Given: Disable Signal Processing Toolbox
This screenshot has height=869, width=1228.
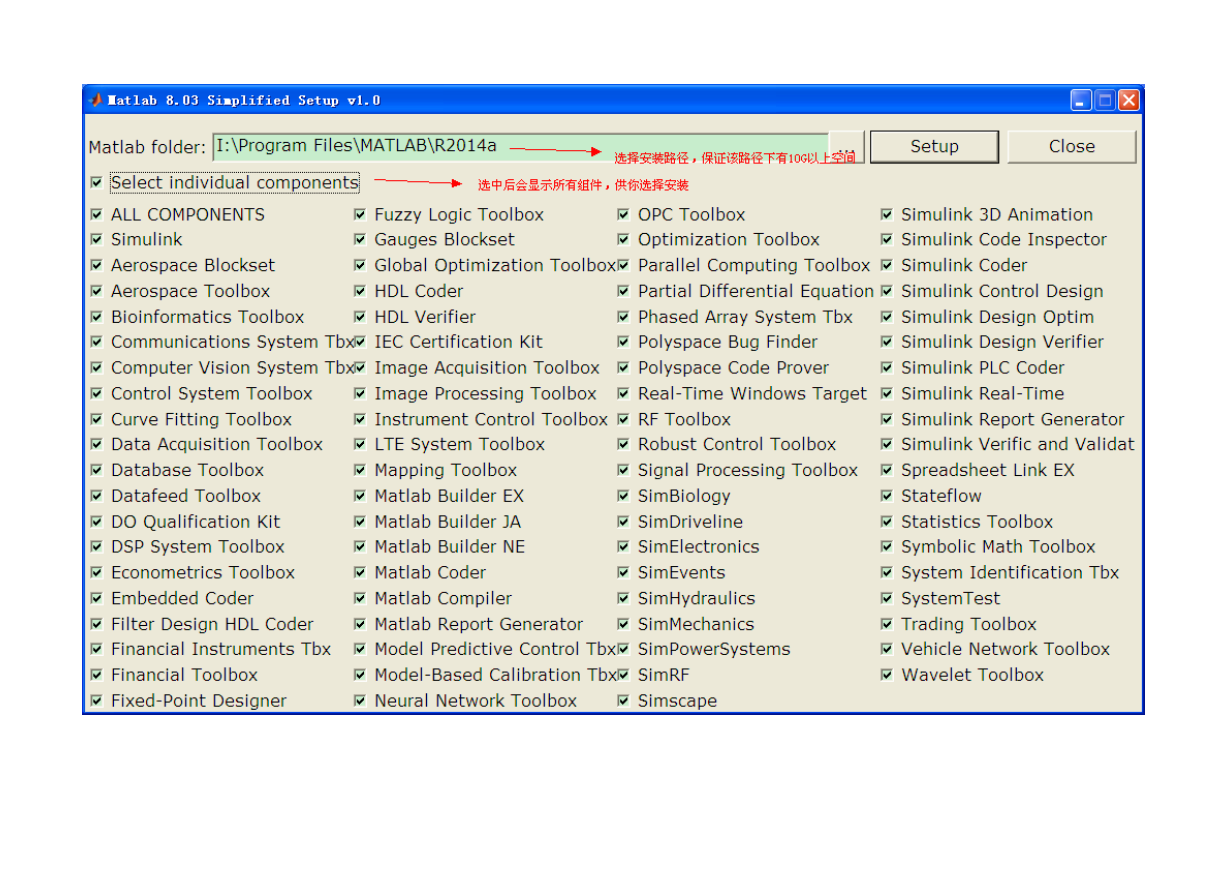Looking at the screenshot, I should tap(624, 470).
